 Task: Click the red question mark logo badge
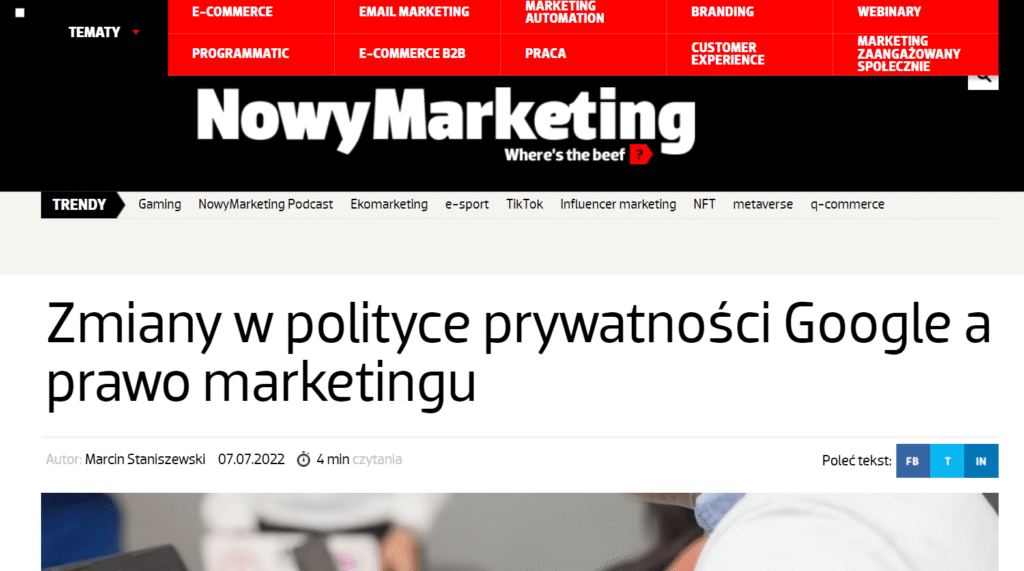coord(640,154)
